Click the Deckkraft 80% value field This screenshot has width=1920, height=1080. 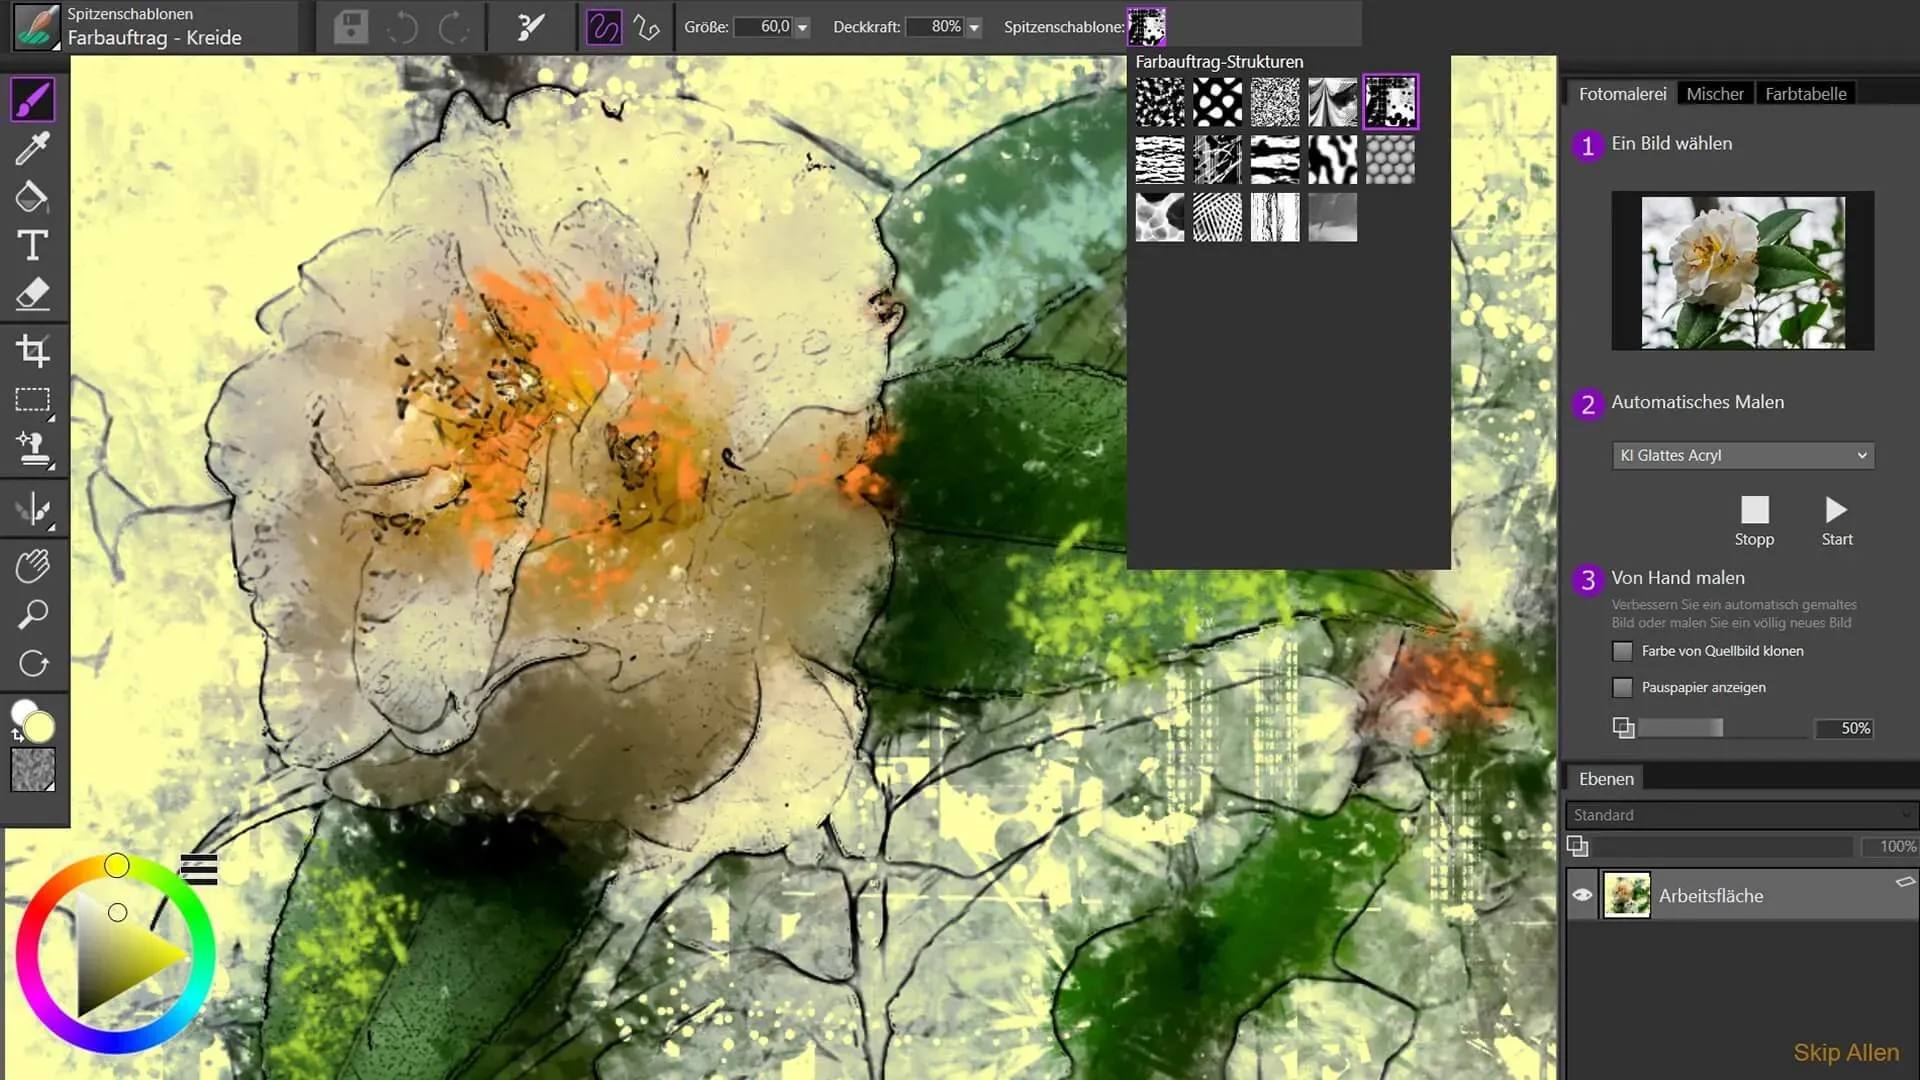[x=936, y=27]
